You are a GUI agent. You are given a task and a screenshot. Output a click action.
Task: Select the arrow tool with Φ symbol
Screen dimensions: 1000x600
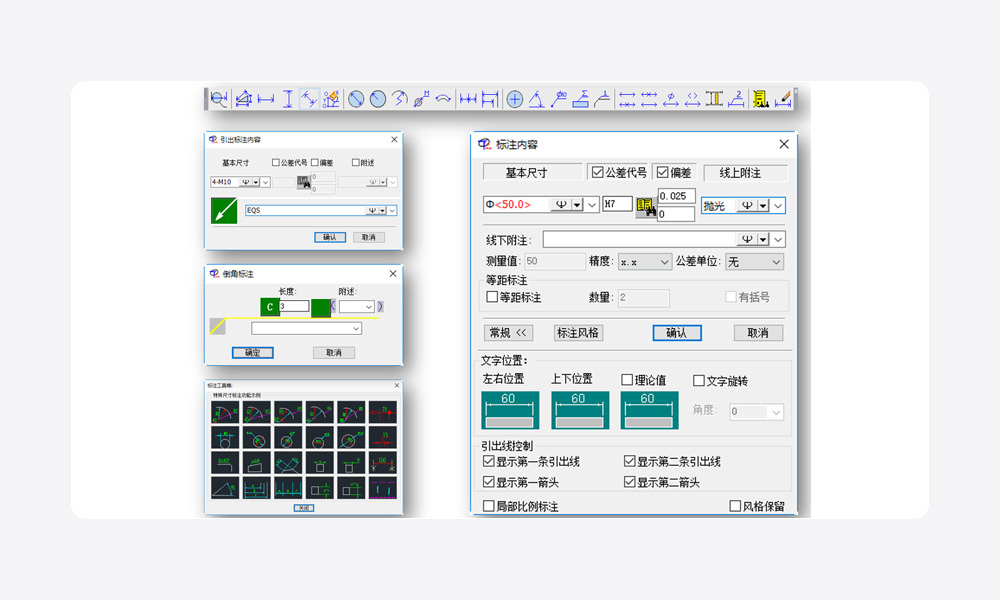(670, 99)
